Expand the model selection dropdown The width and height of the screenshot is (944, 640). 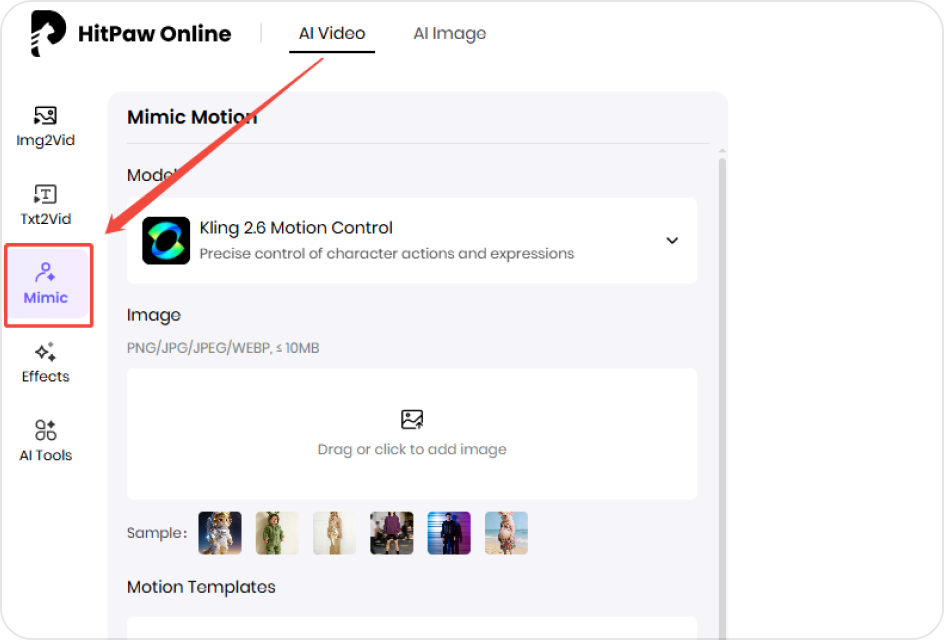(x=672, y=241)
